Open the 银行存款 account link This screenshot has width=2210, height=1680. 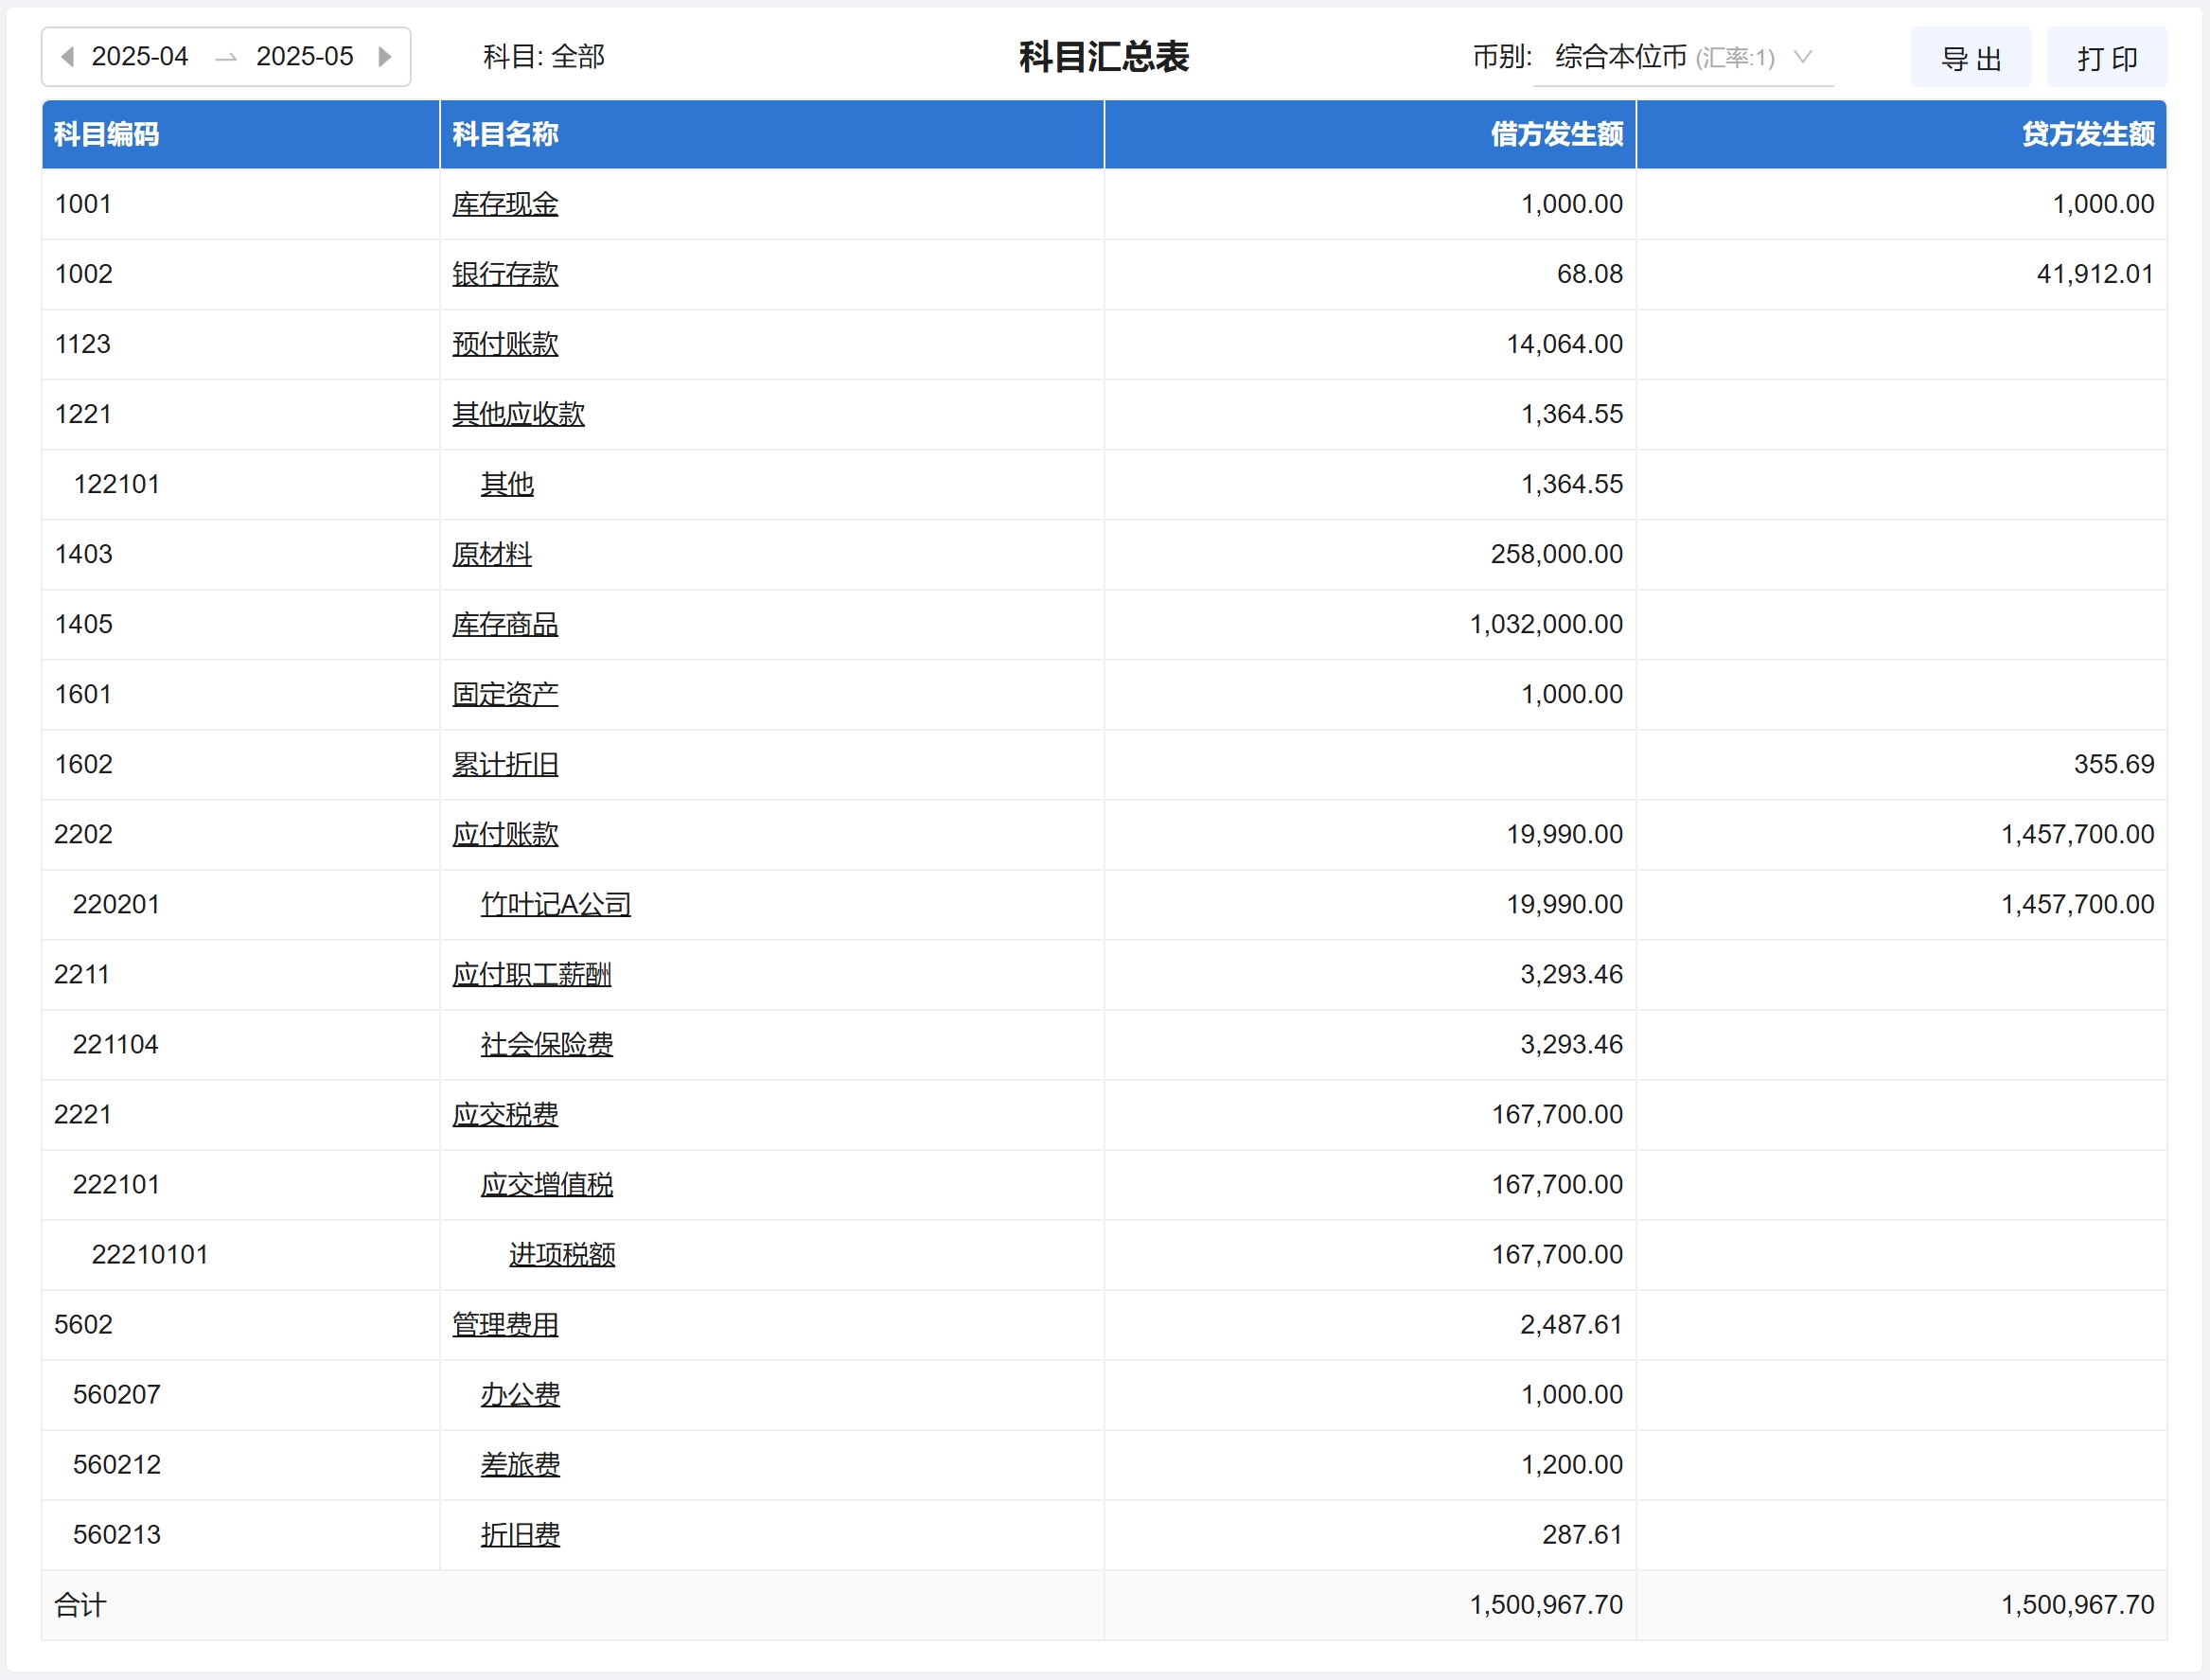click(505, 274)
